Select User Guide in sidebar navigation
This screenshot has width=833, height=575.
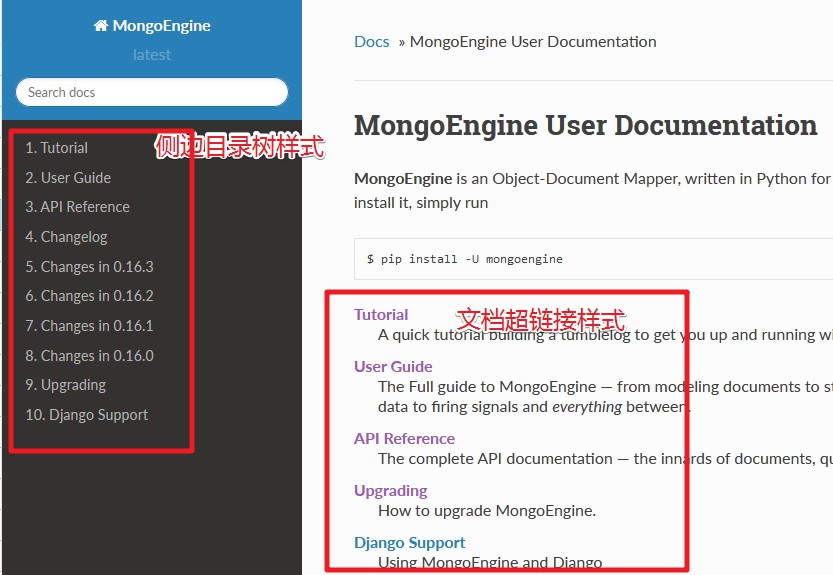pos(68,177)
